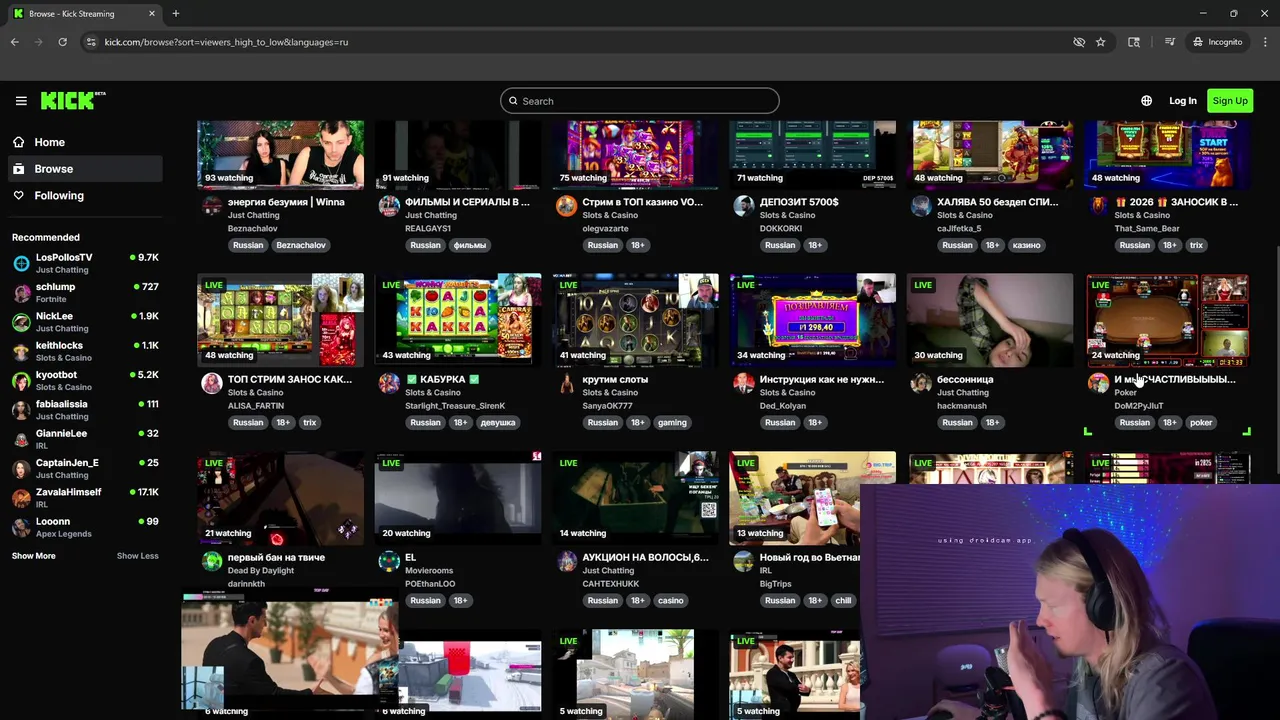Open the hamburger sidebar menu
Image resolution: width=1280 pixels, height=720 pixels.
21,101
